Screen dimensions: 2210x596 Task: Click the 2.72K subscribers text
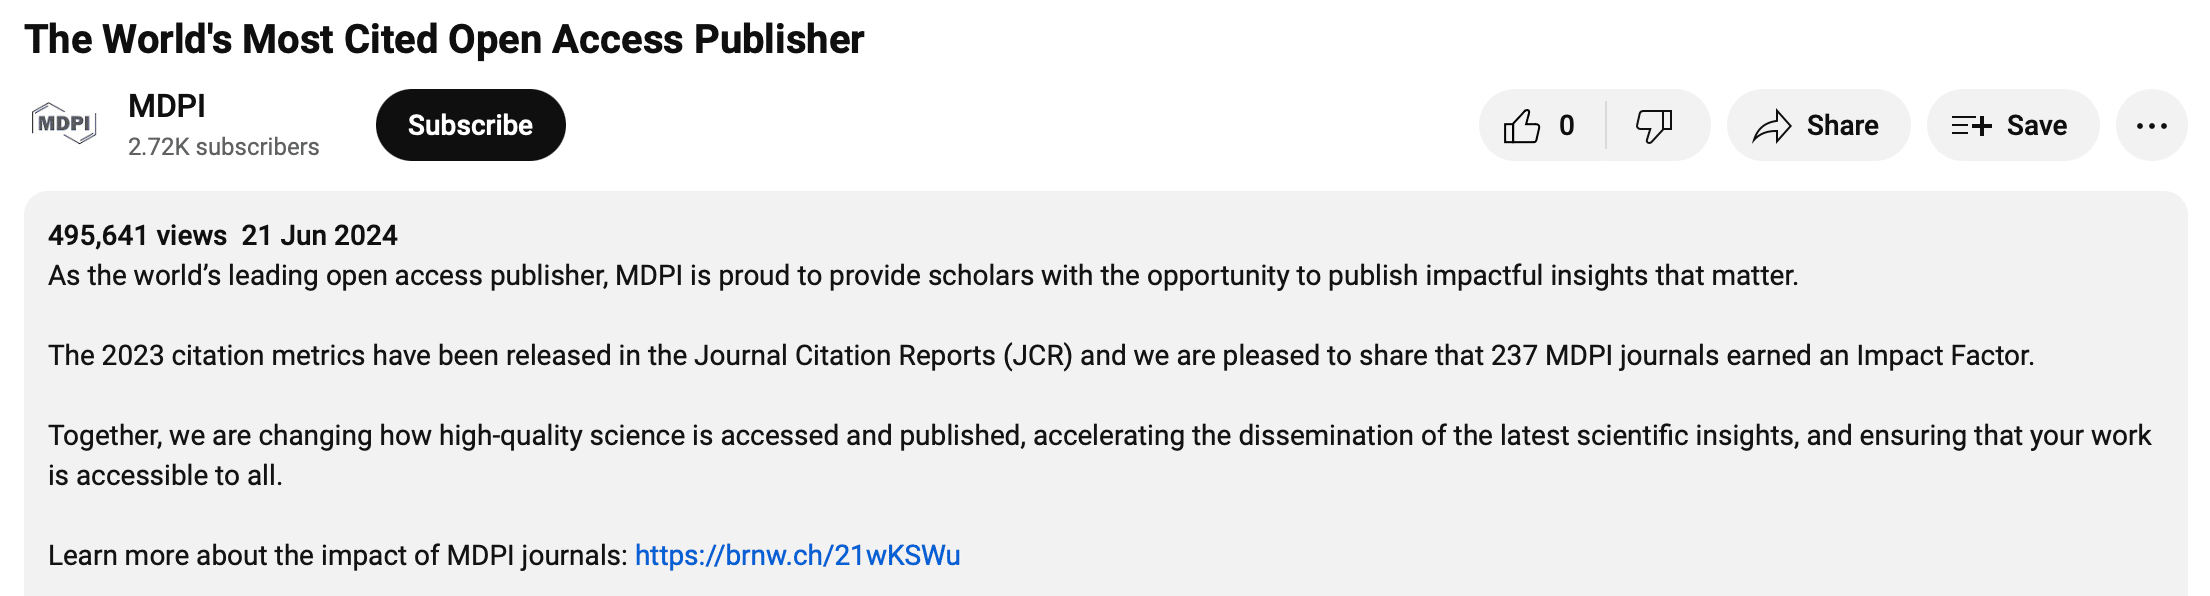(x=223, y=147)
